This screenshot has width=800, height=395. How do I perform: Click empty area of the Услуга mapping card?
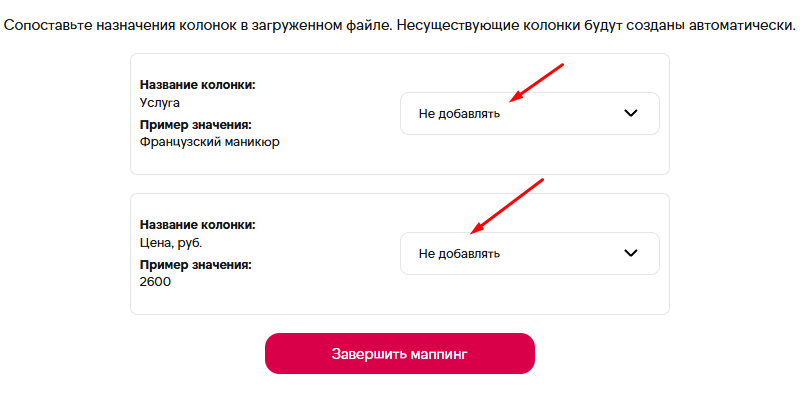pos(332,158)
